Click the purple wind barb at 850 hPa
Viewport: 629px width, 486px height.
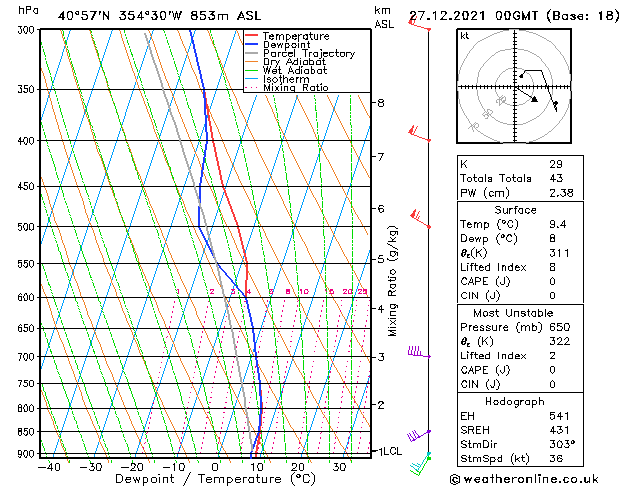click(x=419, y=435)
